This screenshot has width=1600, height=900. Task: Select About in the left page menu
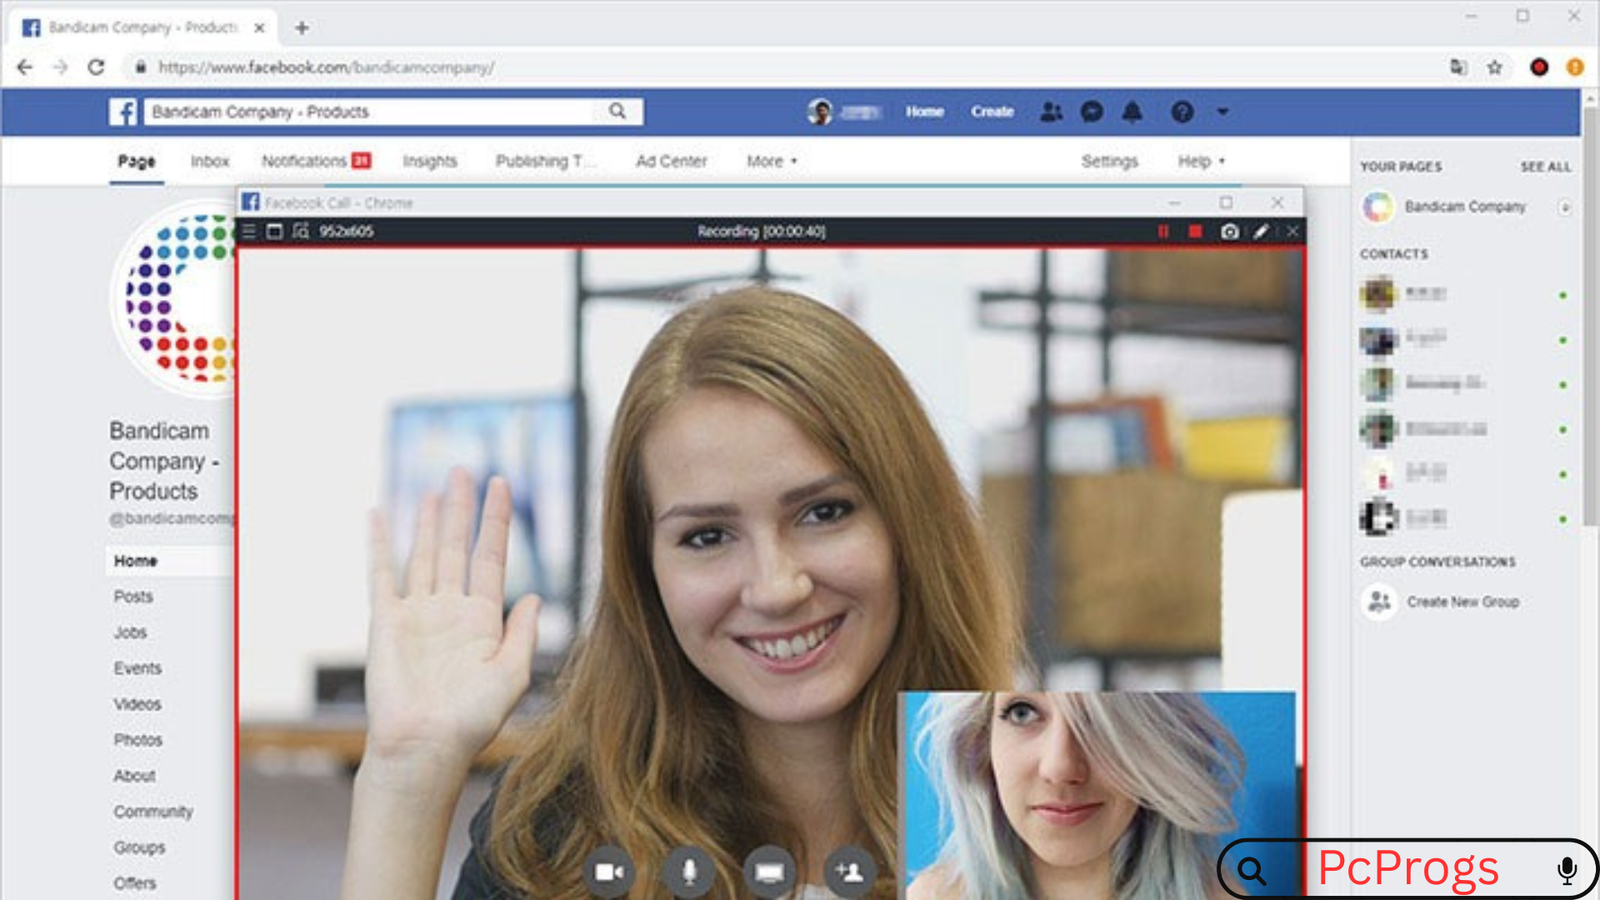coord(134,777)
